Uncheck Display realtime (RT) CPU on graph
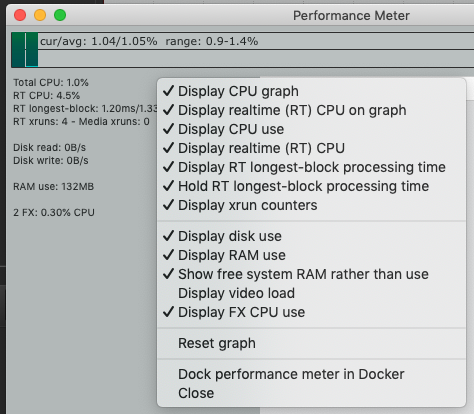Viewport: 474px width, 414px height. click(x=311, y=110)
